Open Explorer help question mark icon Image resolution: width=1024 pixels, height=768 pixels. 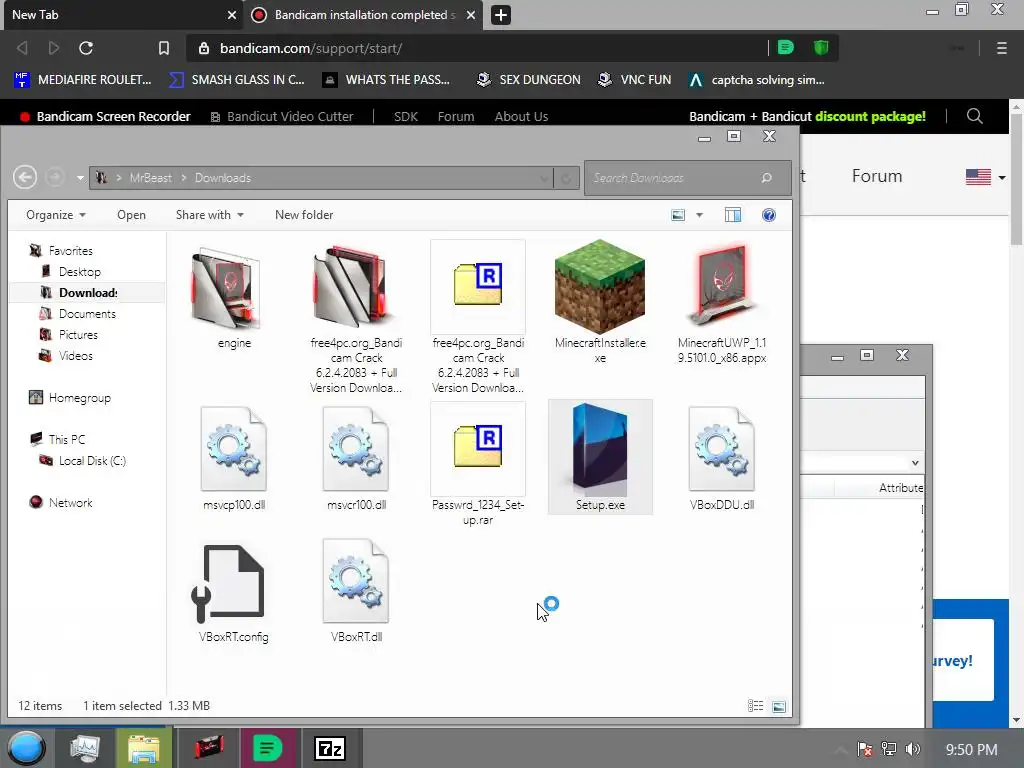click(x=769, y=215)
